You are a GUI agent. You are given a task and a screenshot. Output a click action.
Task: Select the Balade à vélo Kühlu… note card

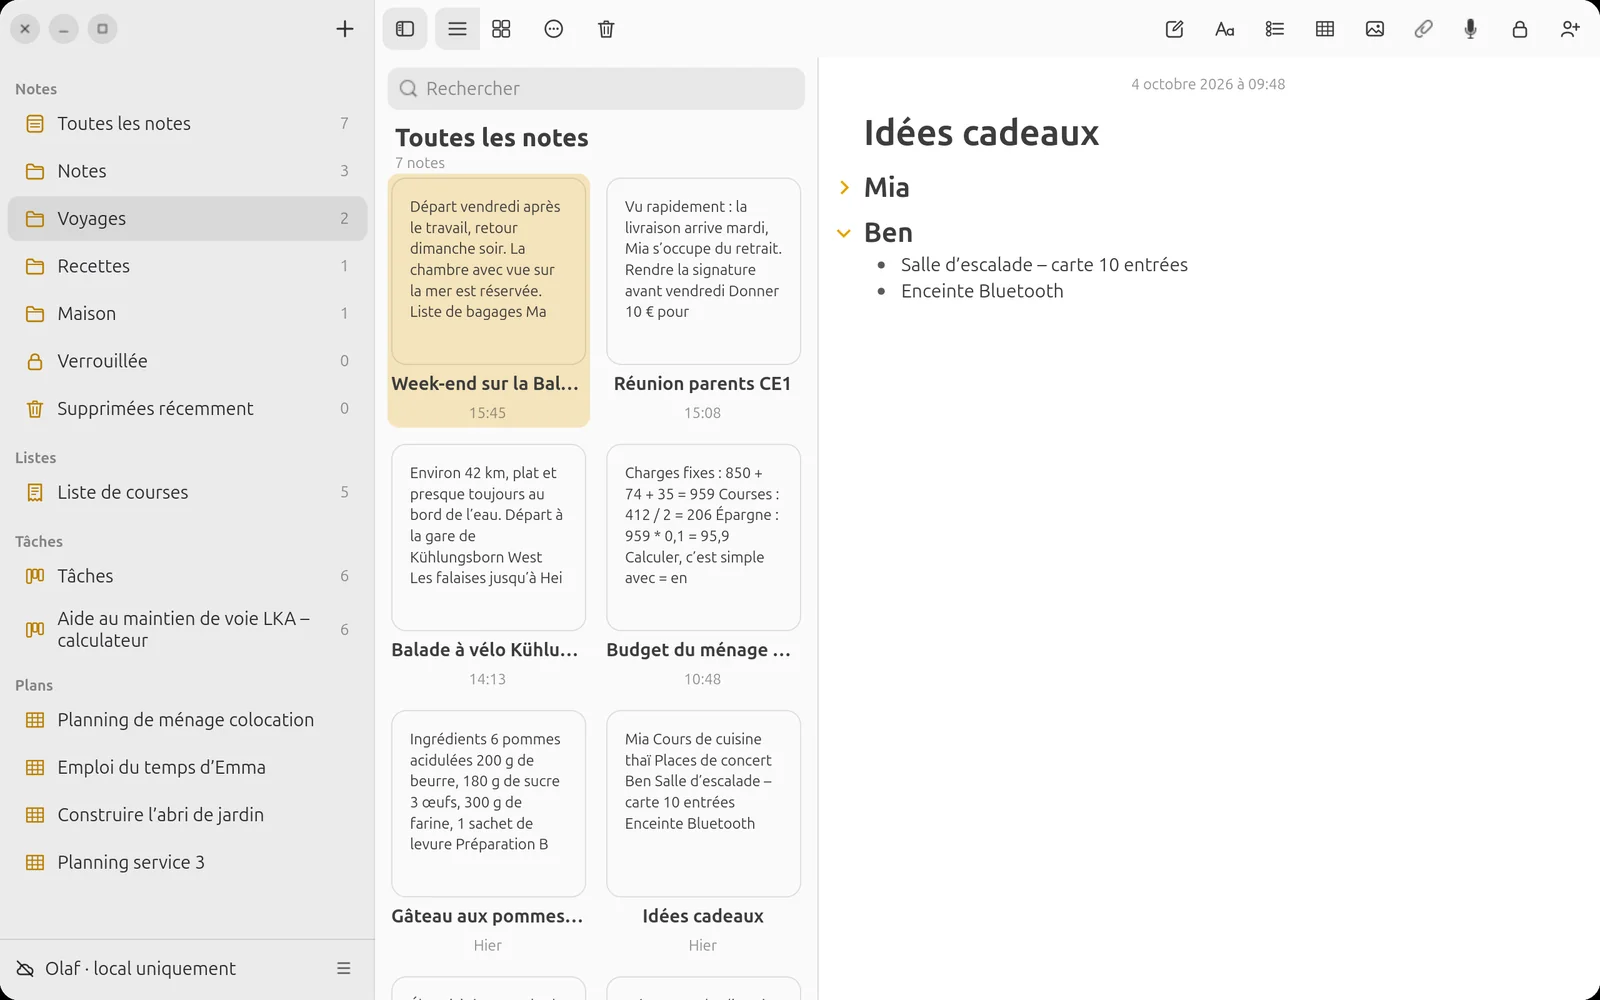[x=488, y=567]
